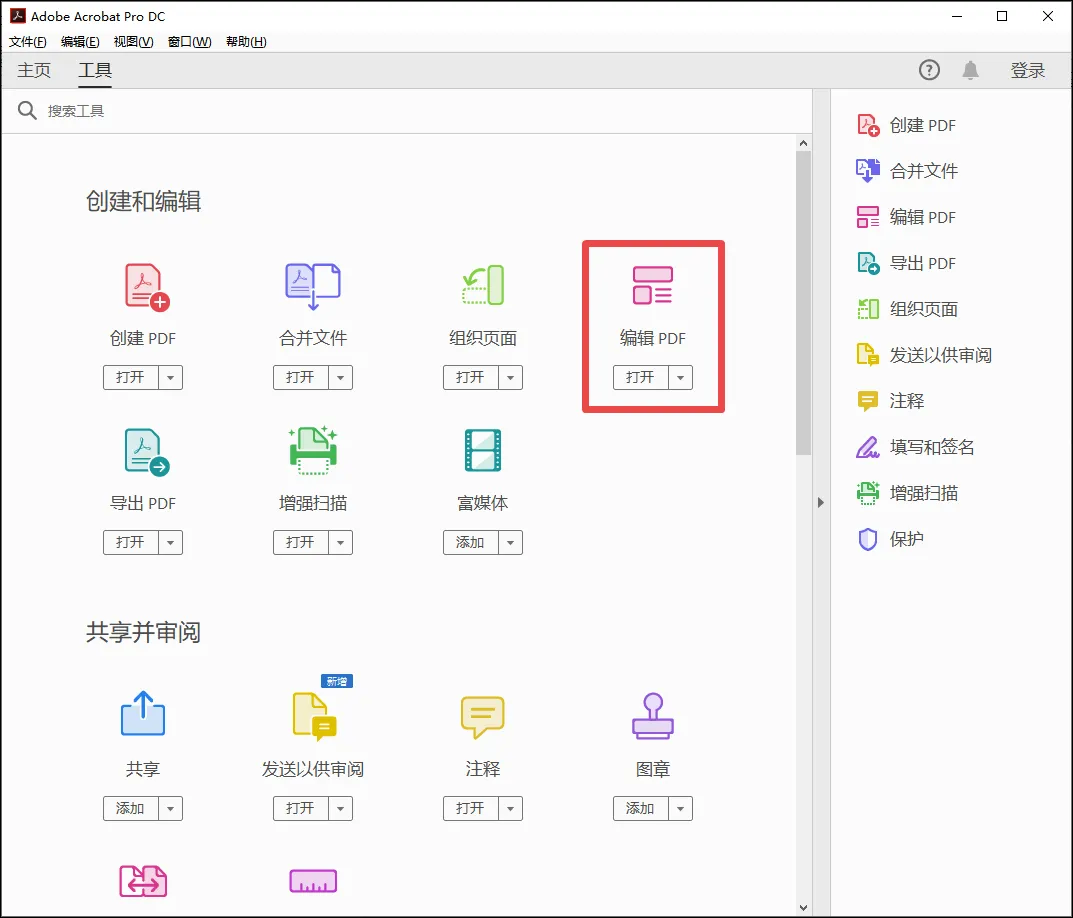Screen dimensions: 1073x918
Task: Open the 编辑(E) menu
Action: (80, 42)
